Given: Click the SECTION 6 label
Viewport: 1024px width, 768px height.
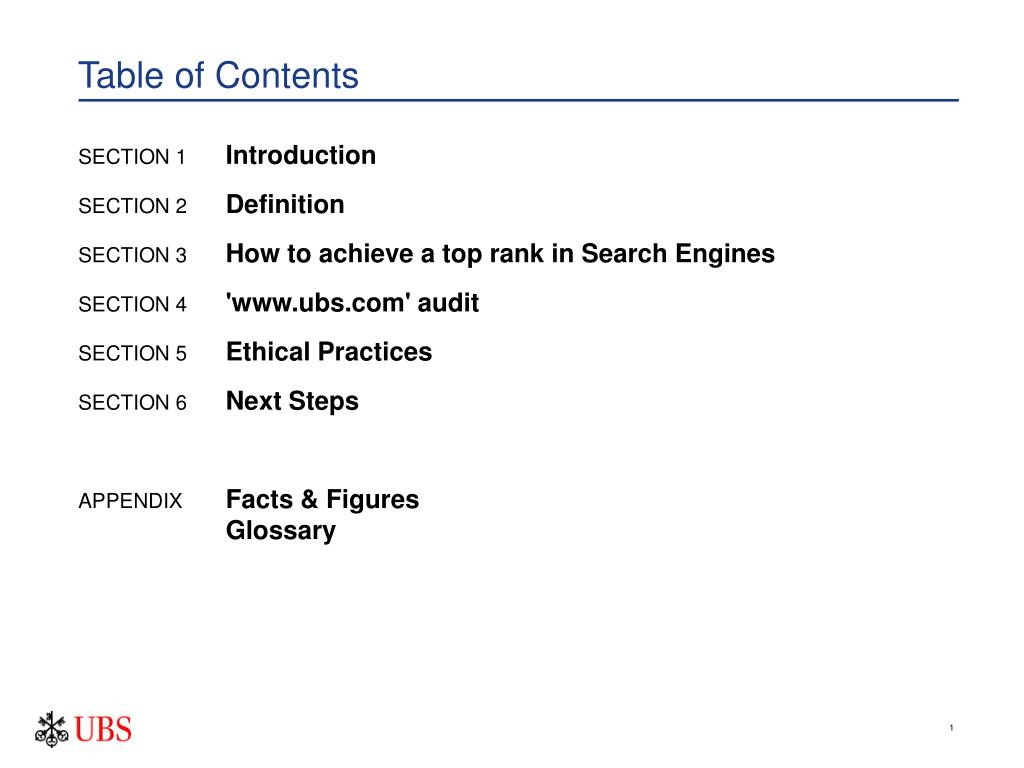Looking at the screenshot, I should [x=133, y=403].
